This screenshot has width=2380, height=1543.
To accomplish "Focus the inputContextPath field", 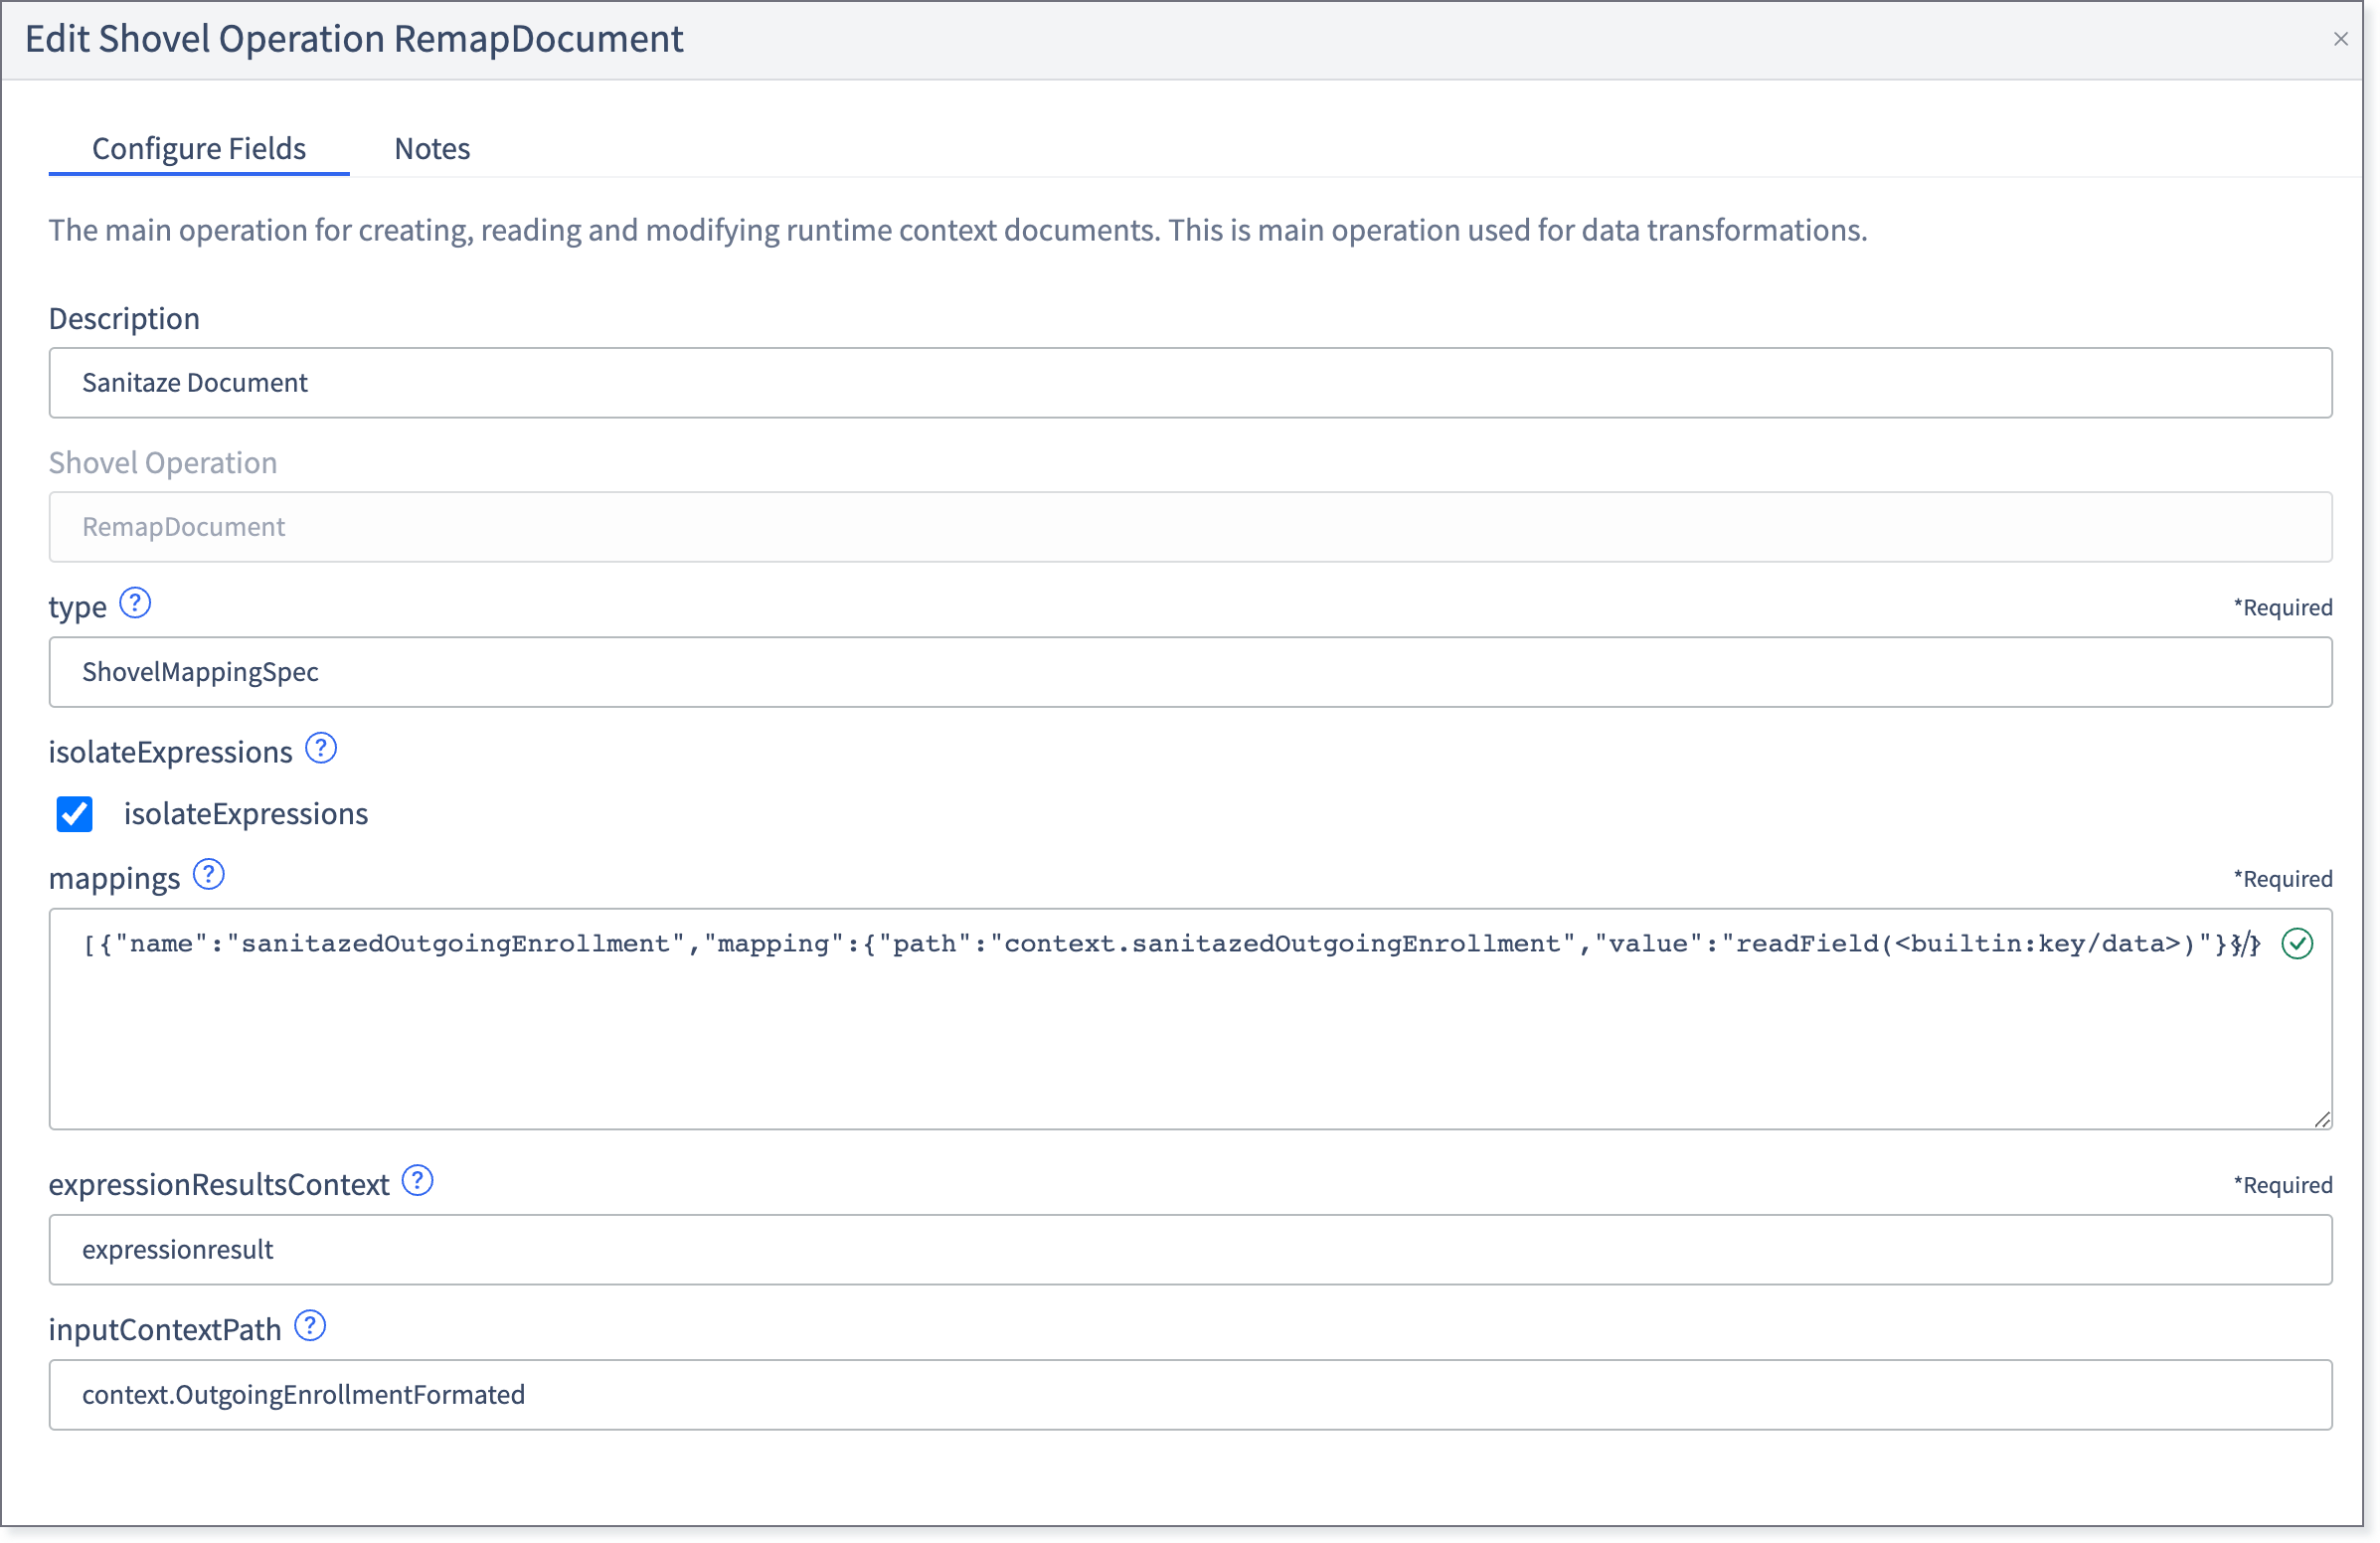I will point(1190,1395).
